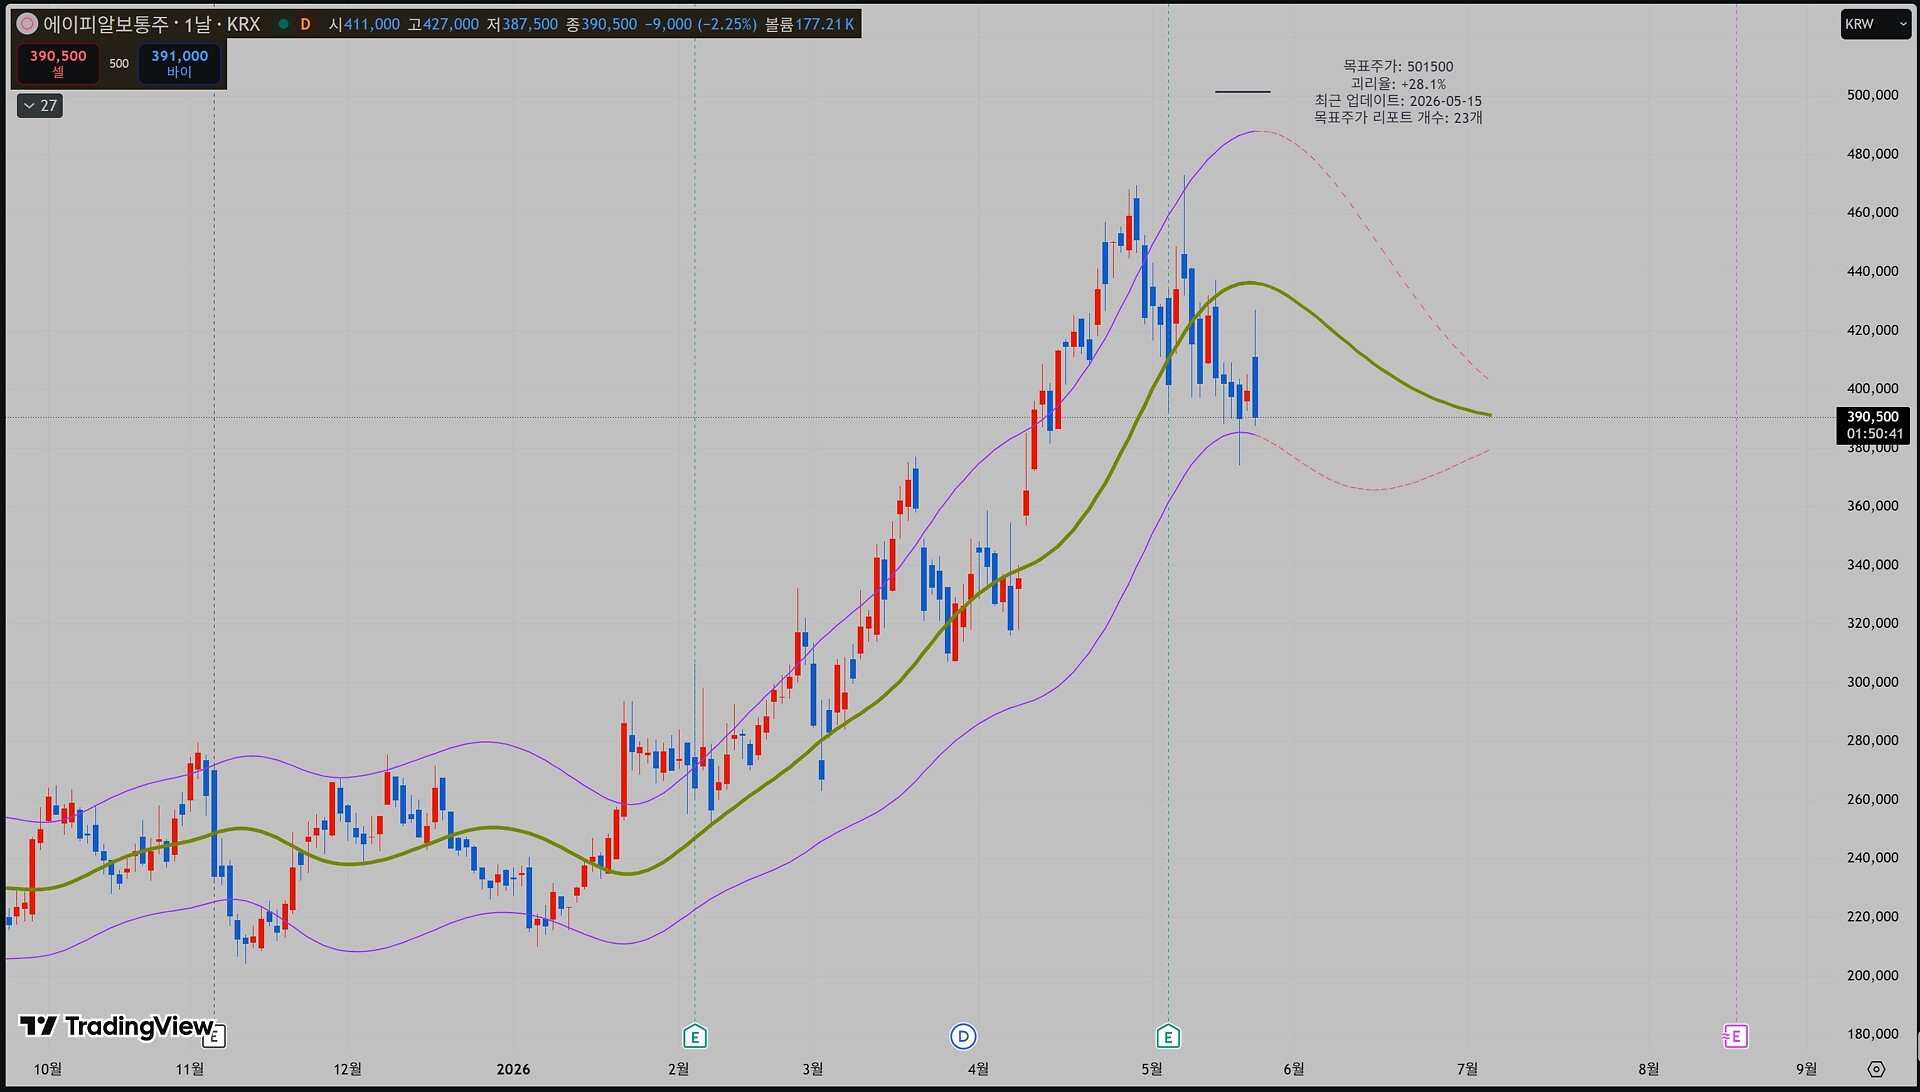
Task: Click the 9월 label on time axis
Action: point(1806,1069)
